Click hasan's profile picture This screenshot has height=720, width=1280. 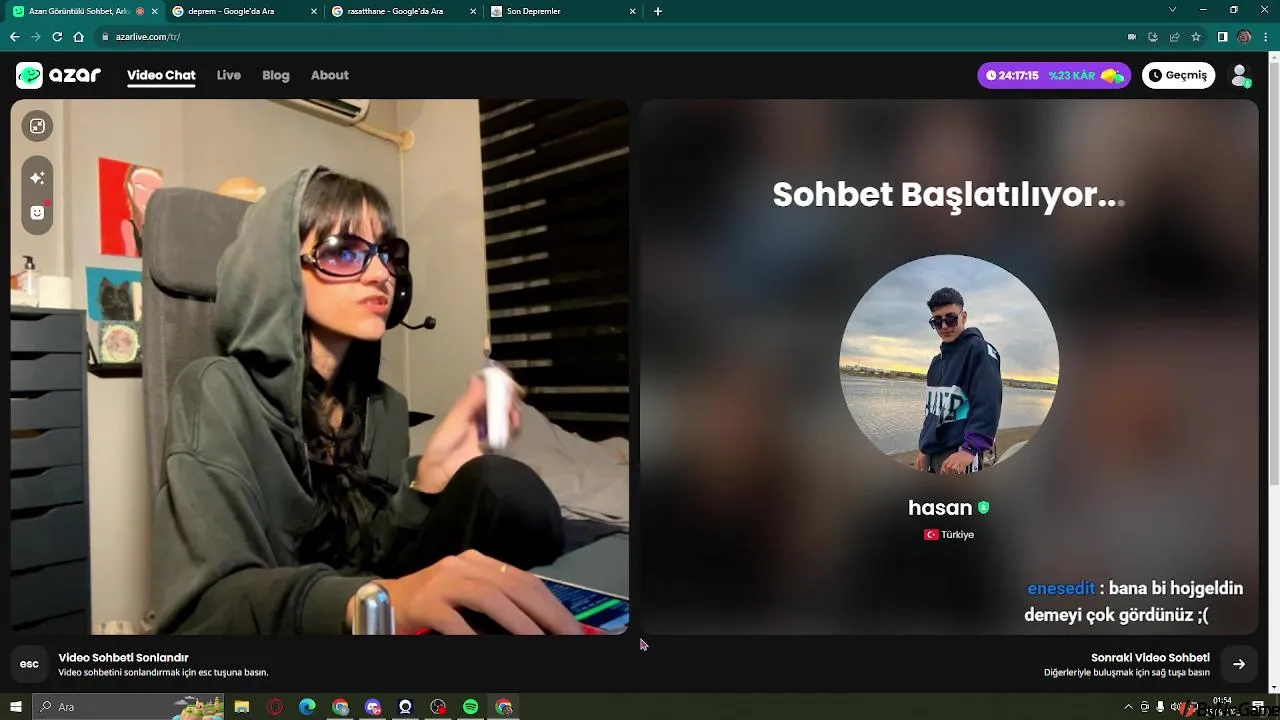949,364
